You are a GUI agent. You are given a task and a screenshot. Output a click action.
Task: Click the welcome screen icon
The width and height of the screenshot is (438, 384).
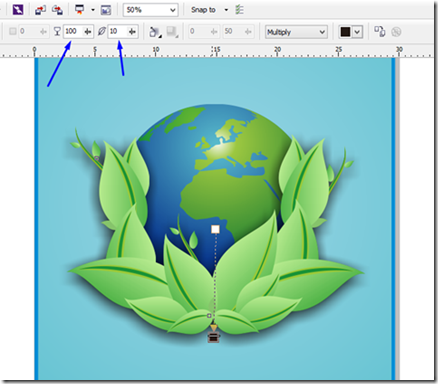pyautogui.click(x=106, y=10)
